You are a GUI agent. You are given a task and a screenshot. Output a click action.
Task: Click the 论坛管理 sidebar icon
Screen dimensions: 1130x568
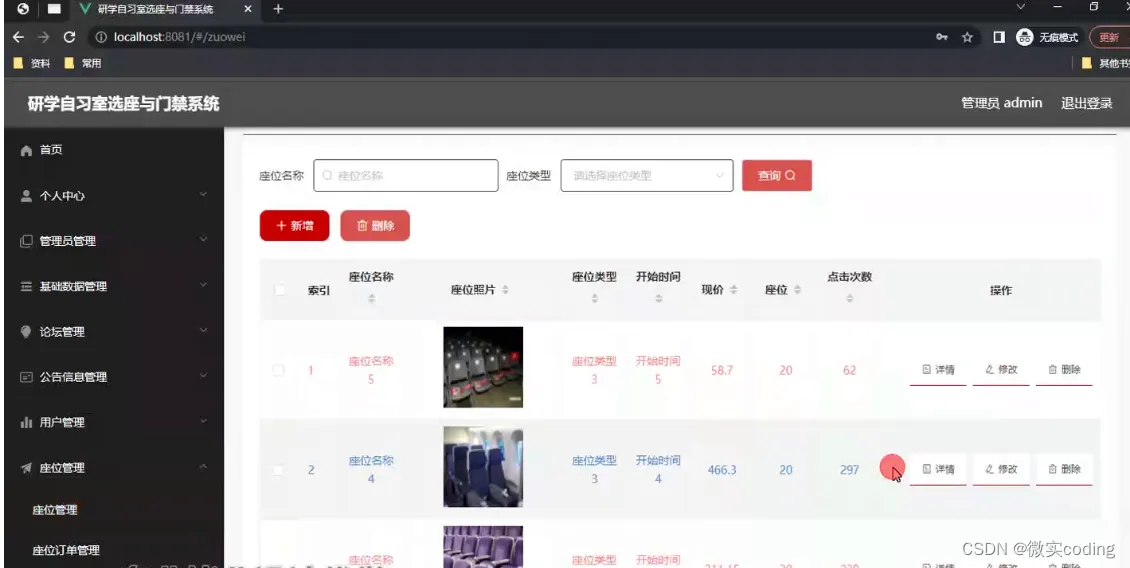[x=27, y=332]
